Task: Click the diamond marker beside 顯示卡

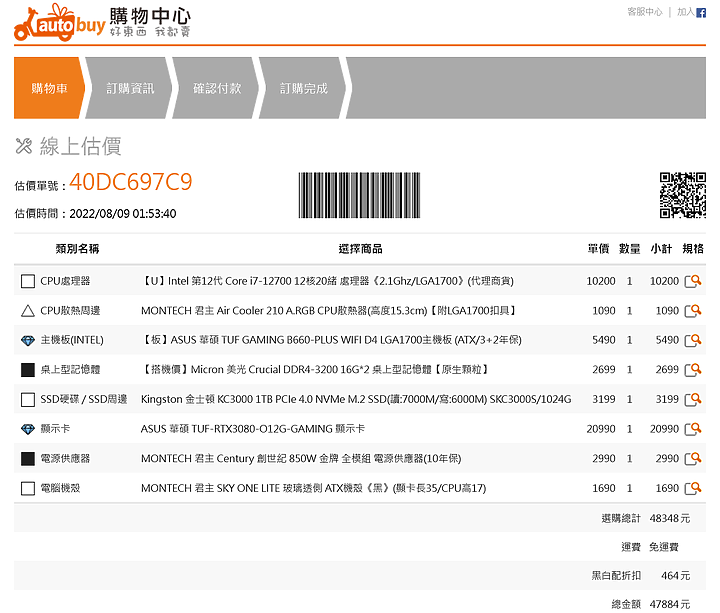Action: (28, 429)
